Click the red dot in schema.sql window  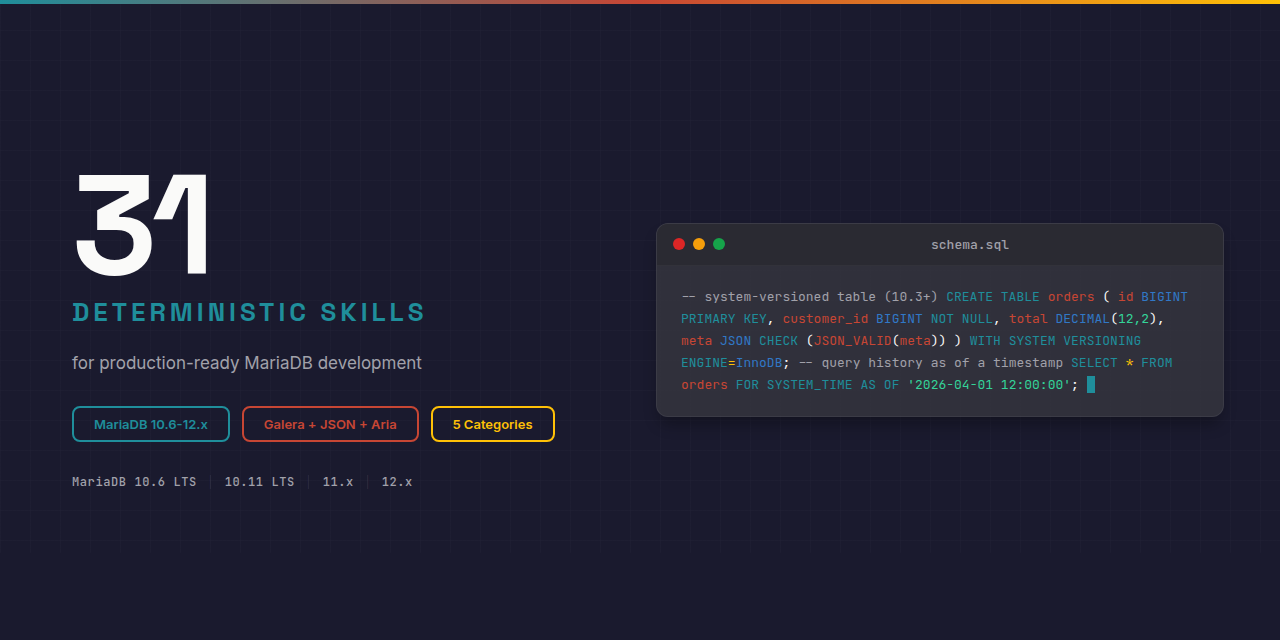click(x=679, y=244)
